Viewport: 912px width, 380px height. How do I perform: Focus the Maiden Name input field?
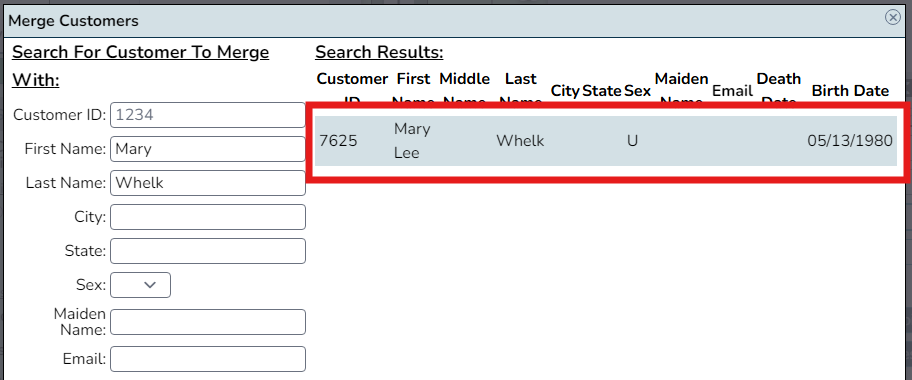coord(208,322)
